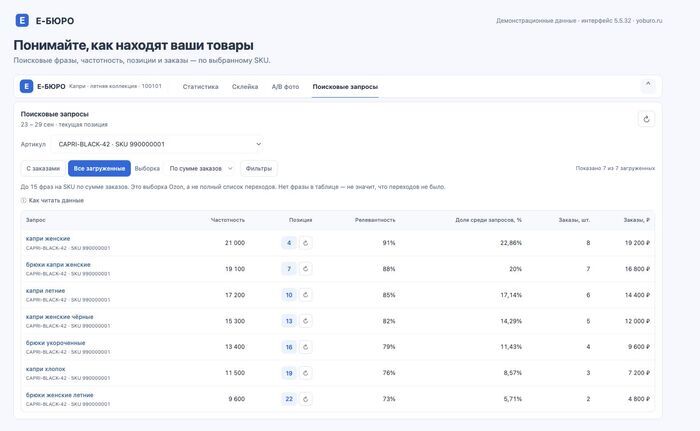This screenshot has width=700, height=431.
Task: Click position badge 19
Action: 289,373
